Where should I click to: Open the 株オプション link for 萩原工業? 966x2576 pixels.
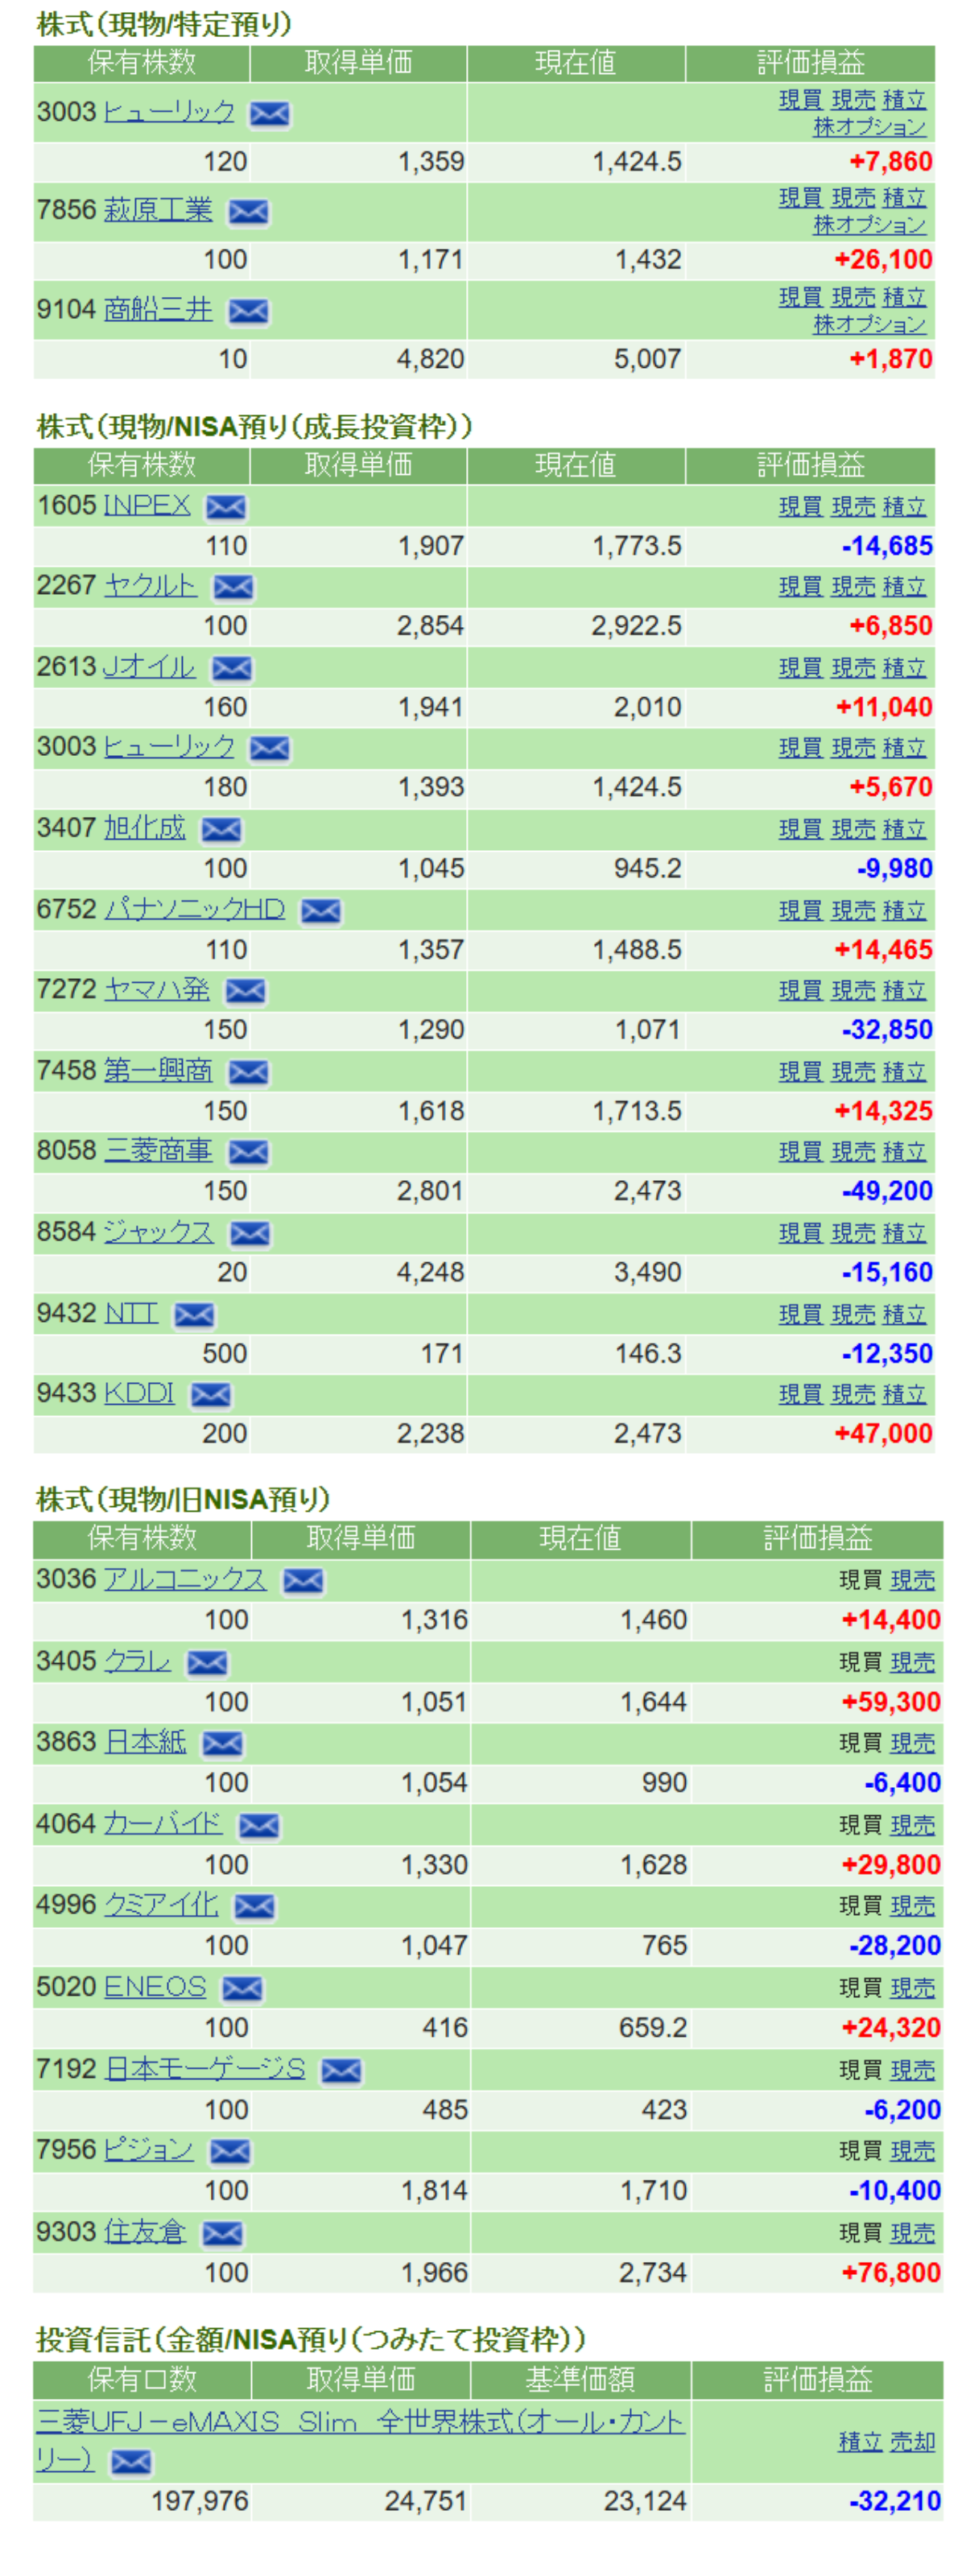(x=869, y=225)
